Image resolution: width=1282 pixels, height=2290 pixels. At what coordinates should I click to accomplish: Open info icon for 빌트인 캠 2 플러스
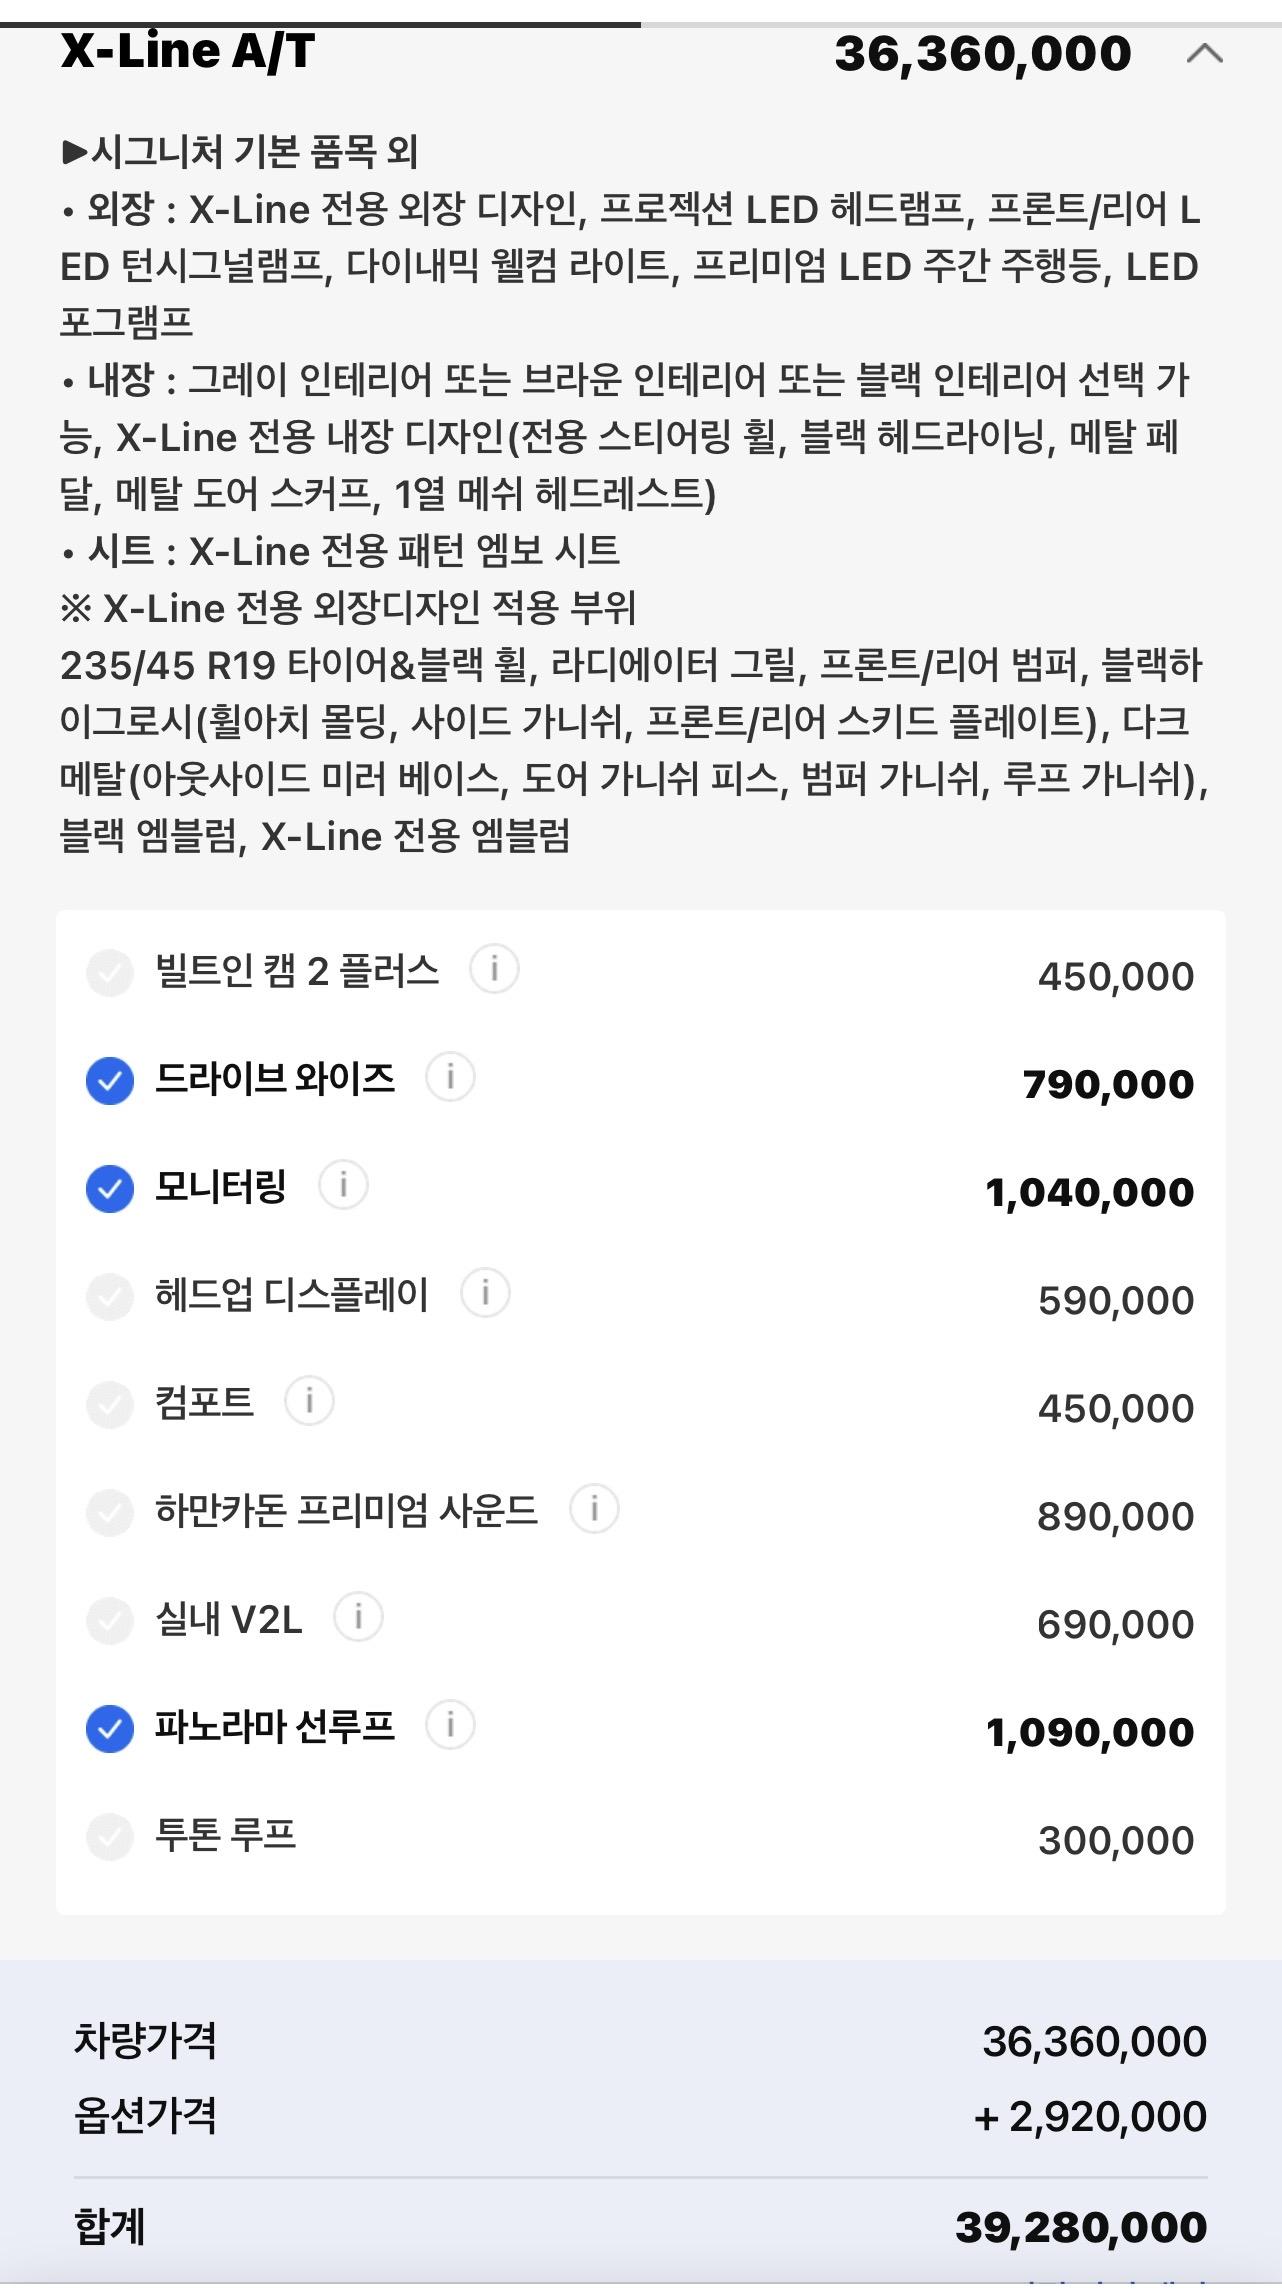point(494,969)
